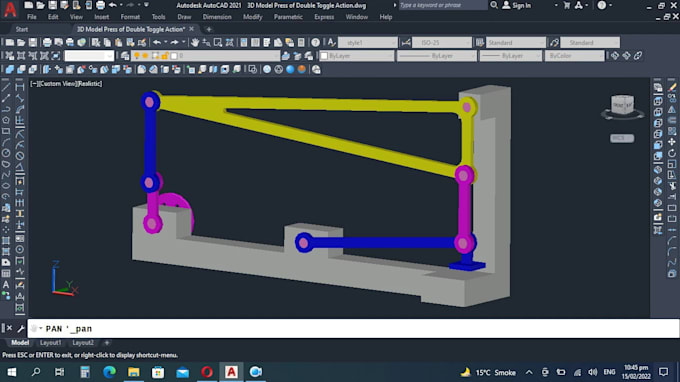The width and height of the screenshot is (680, 382).
Task: Open File Explorer from the Windows taskbar
Action: tap(134, 372)
